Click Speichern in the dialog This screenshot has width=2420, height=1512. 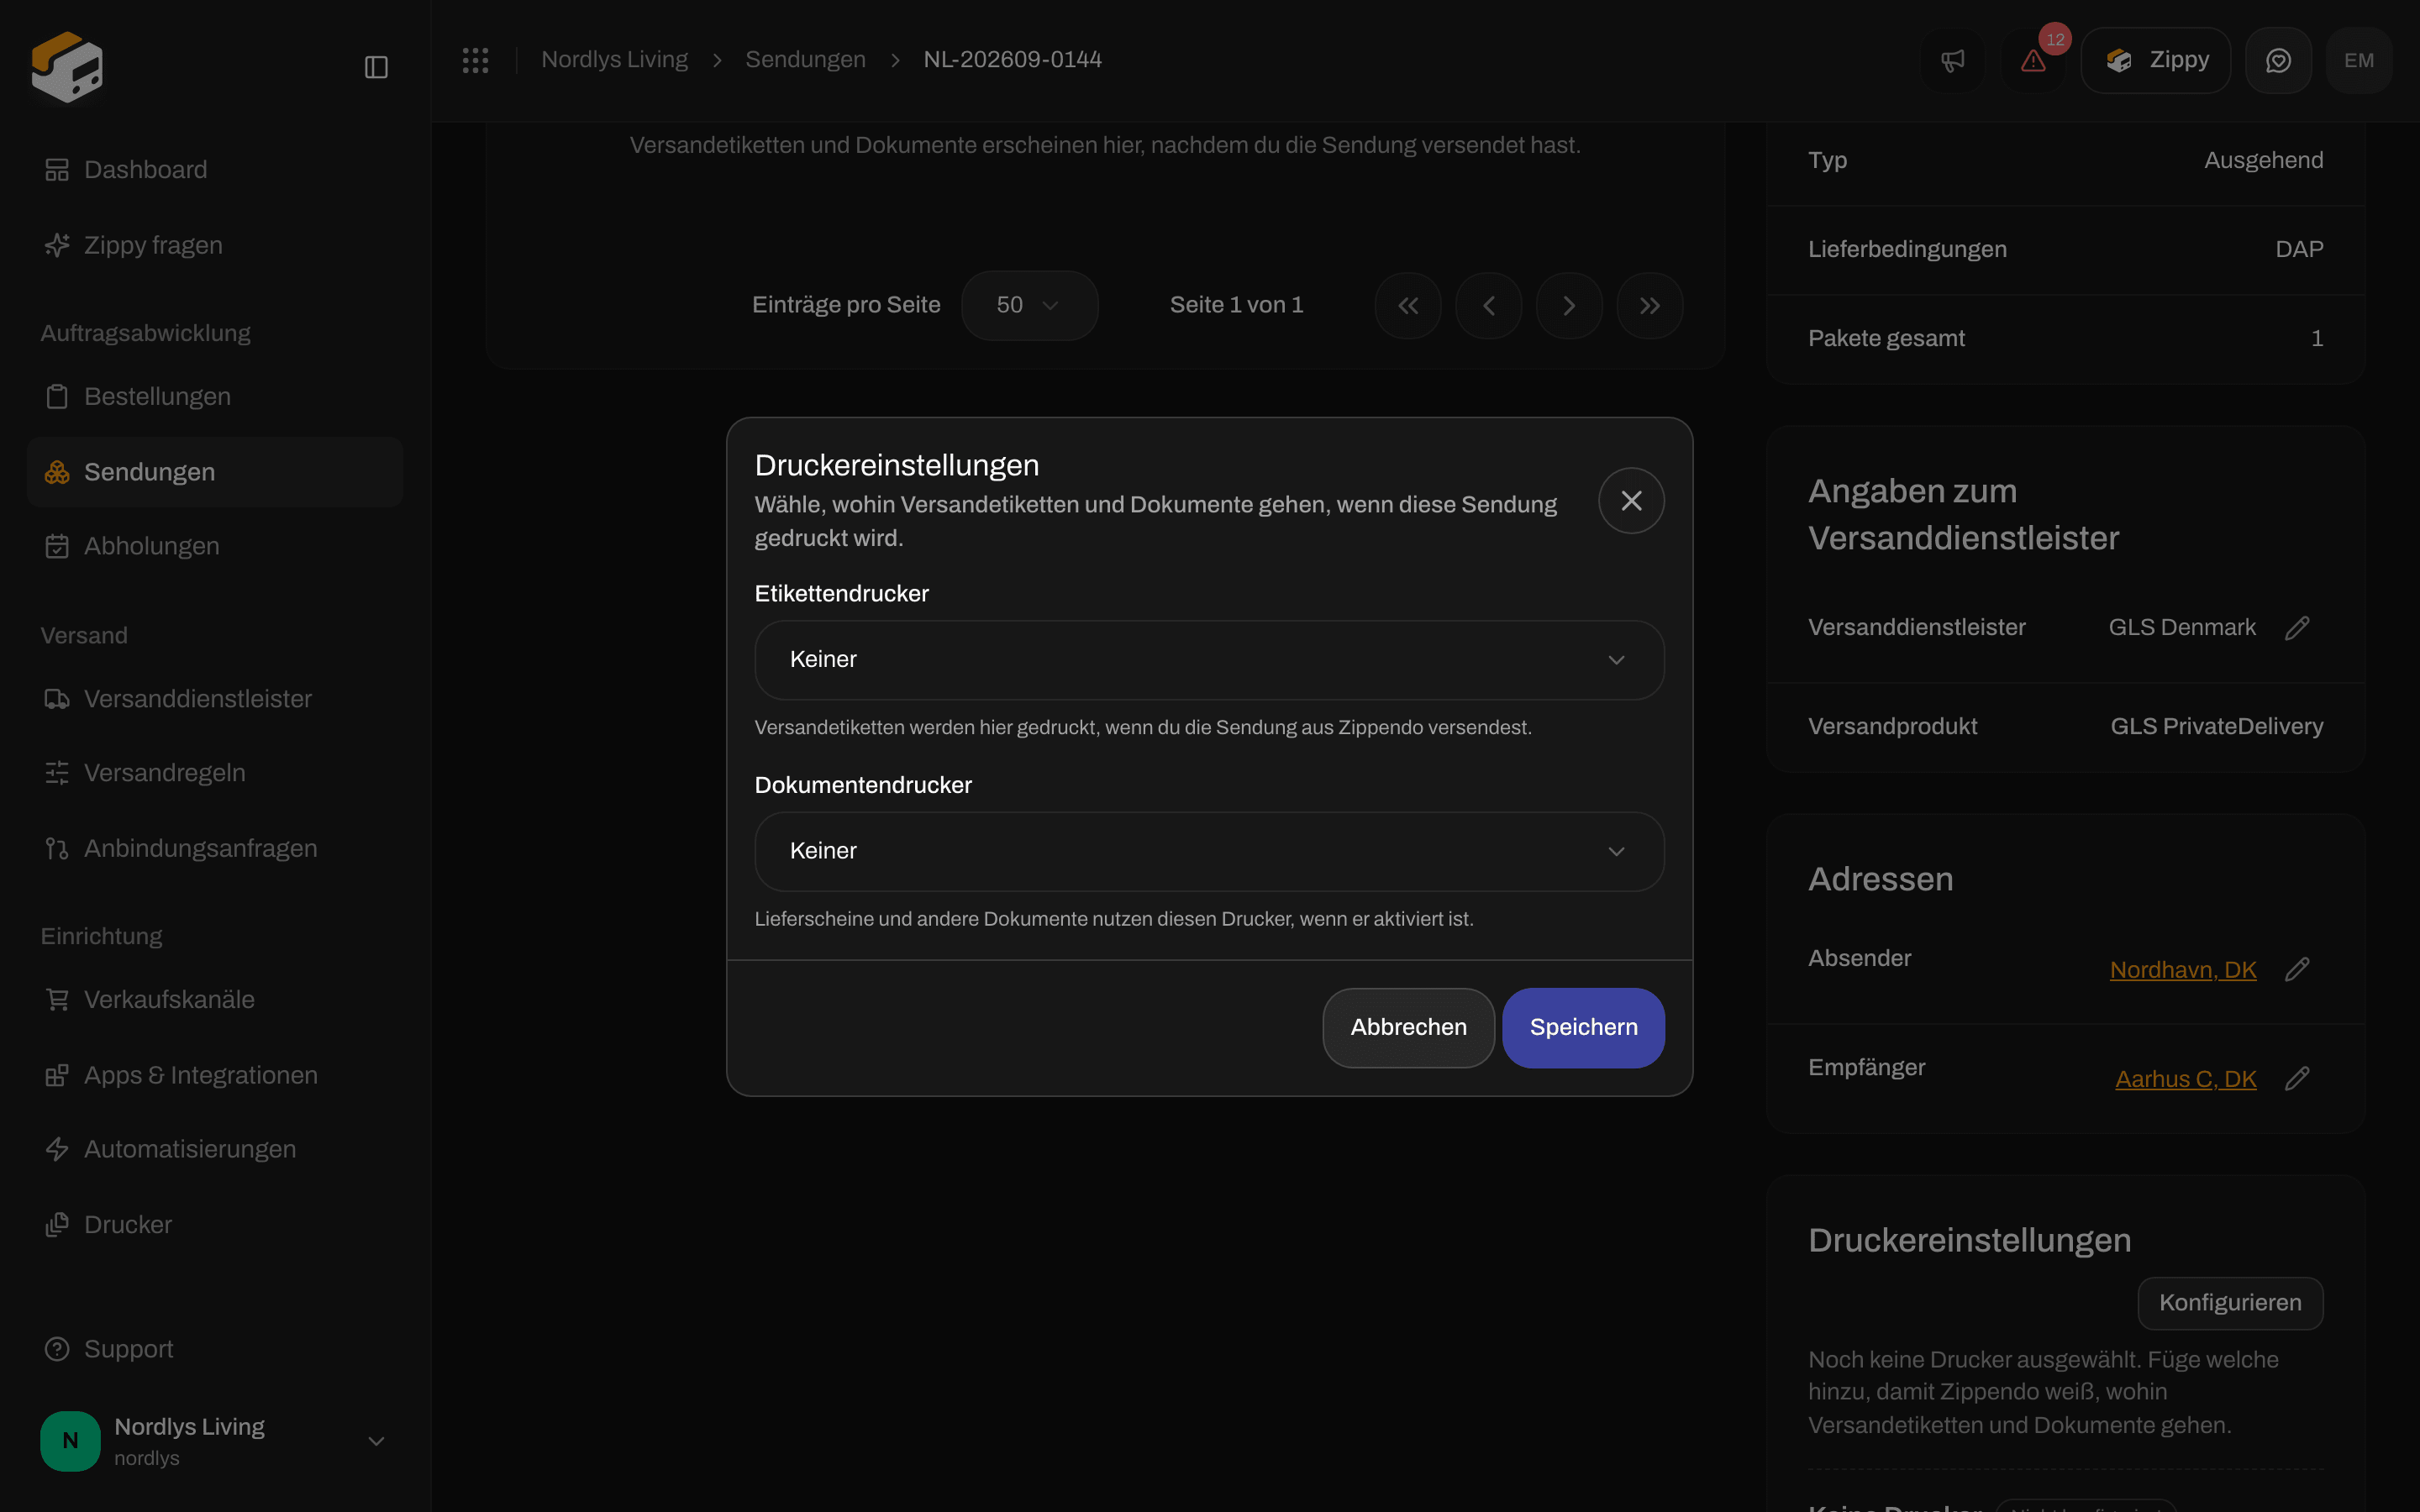1583,1028
